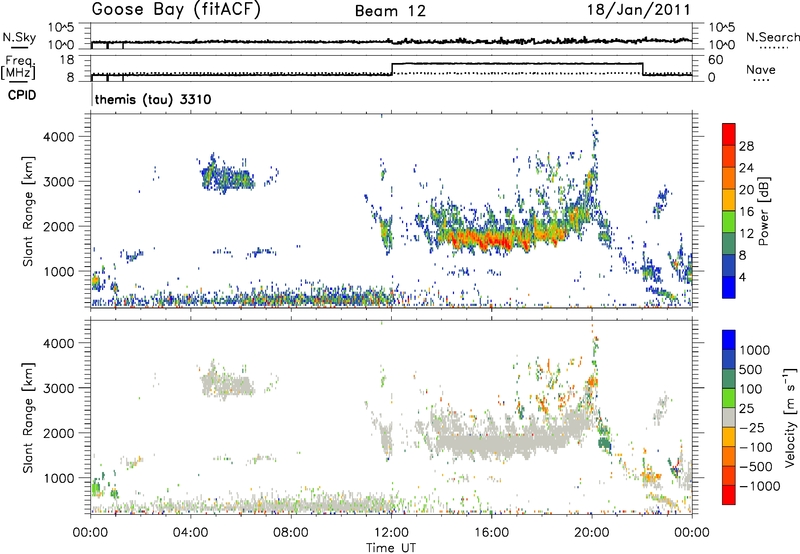This screenshot has width=800, height=554.
Task: Click 'Slant Range [km]' label of the velocity panel
Action: click(x=28, y=417)
